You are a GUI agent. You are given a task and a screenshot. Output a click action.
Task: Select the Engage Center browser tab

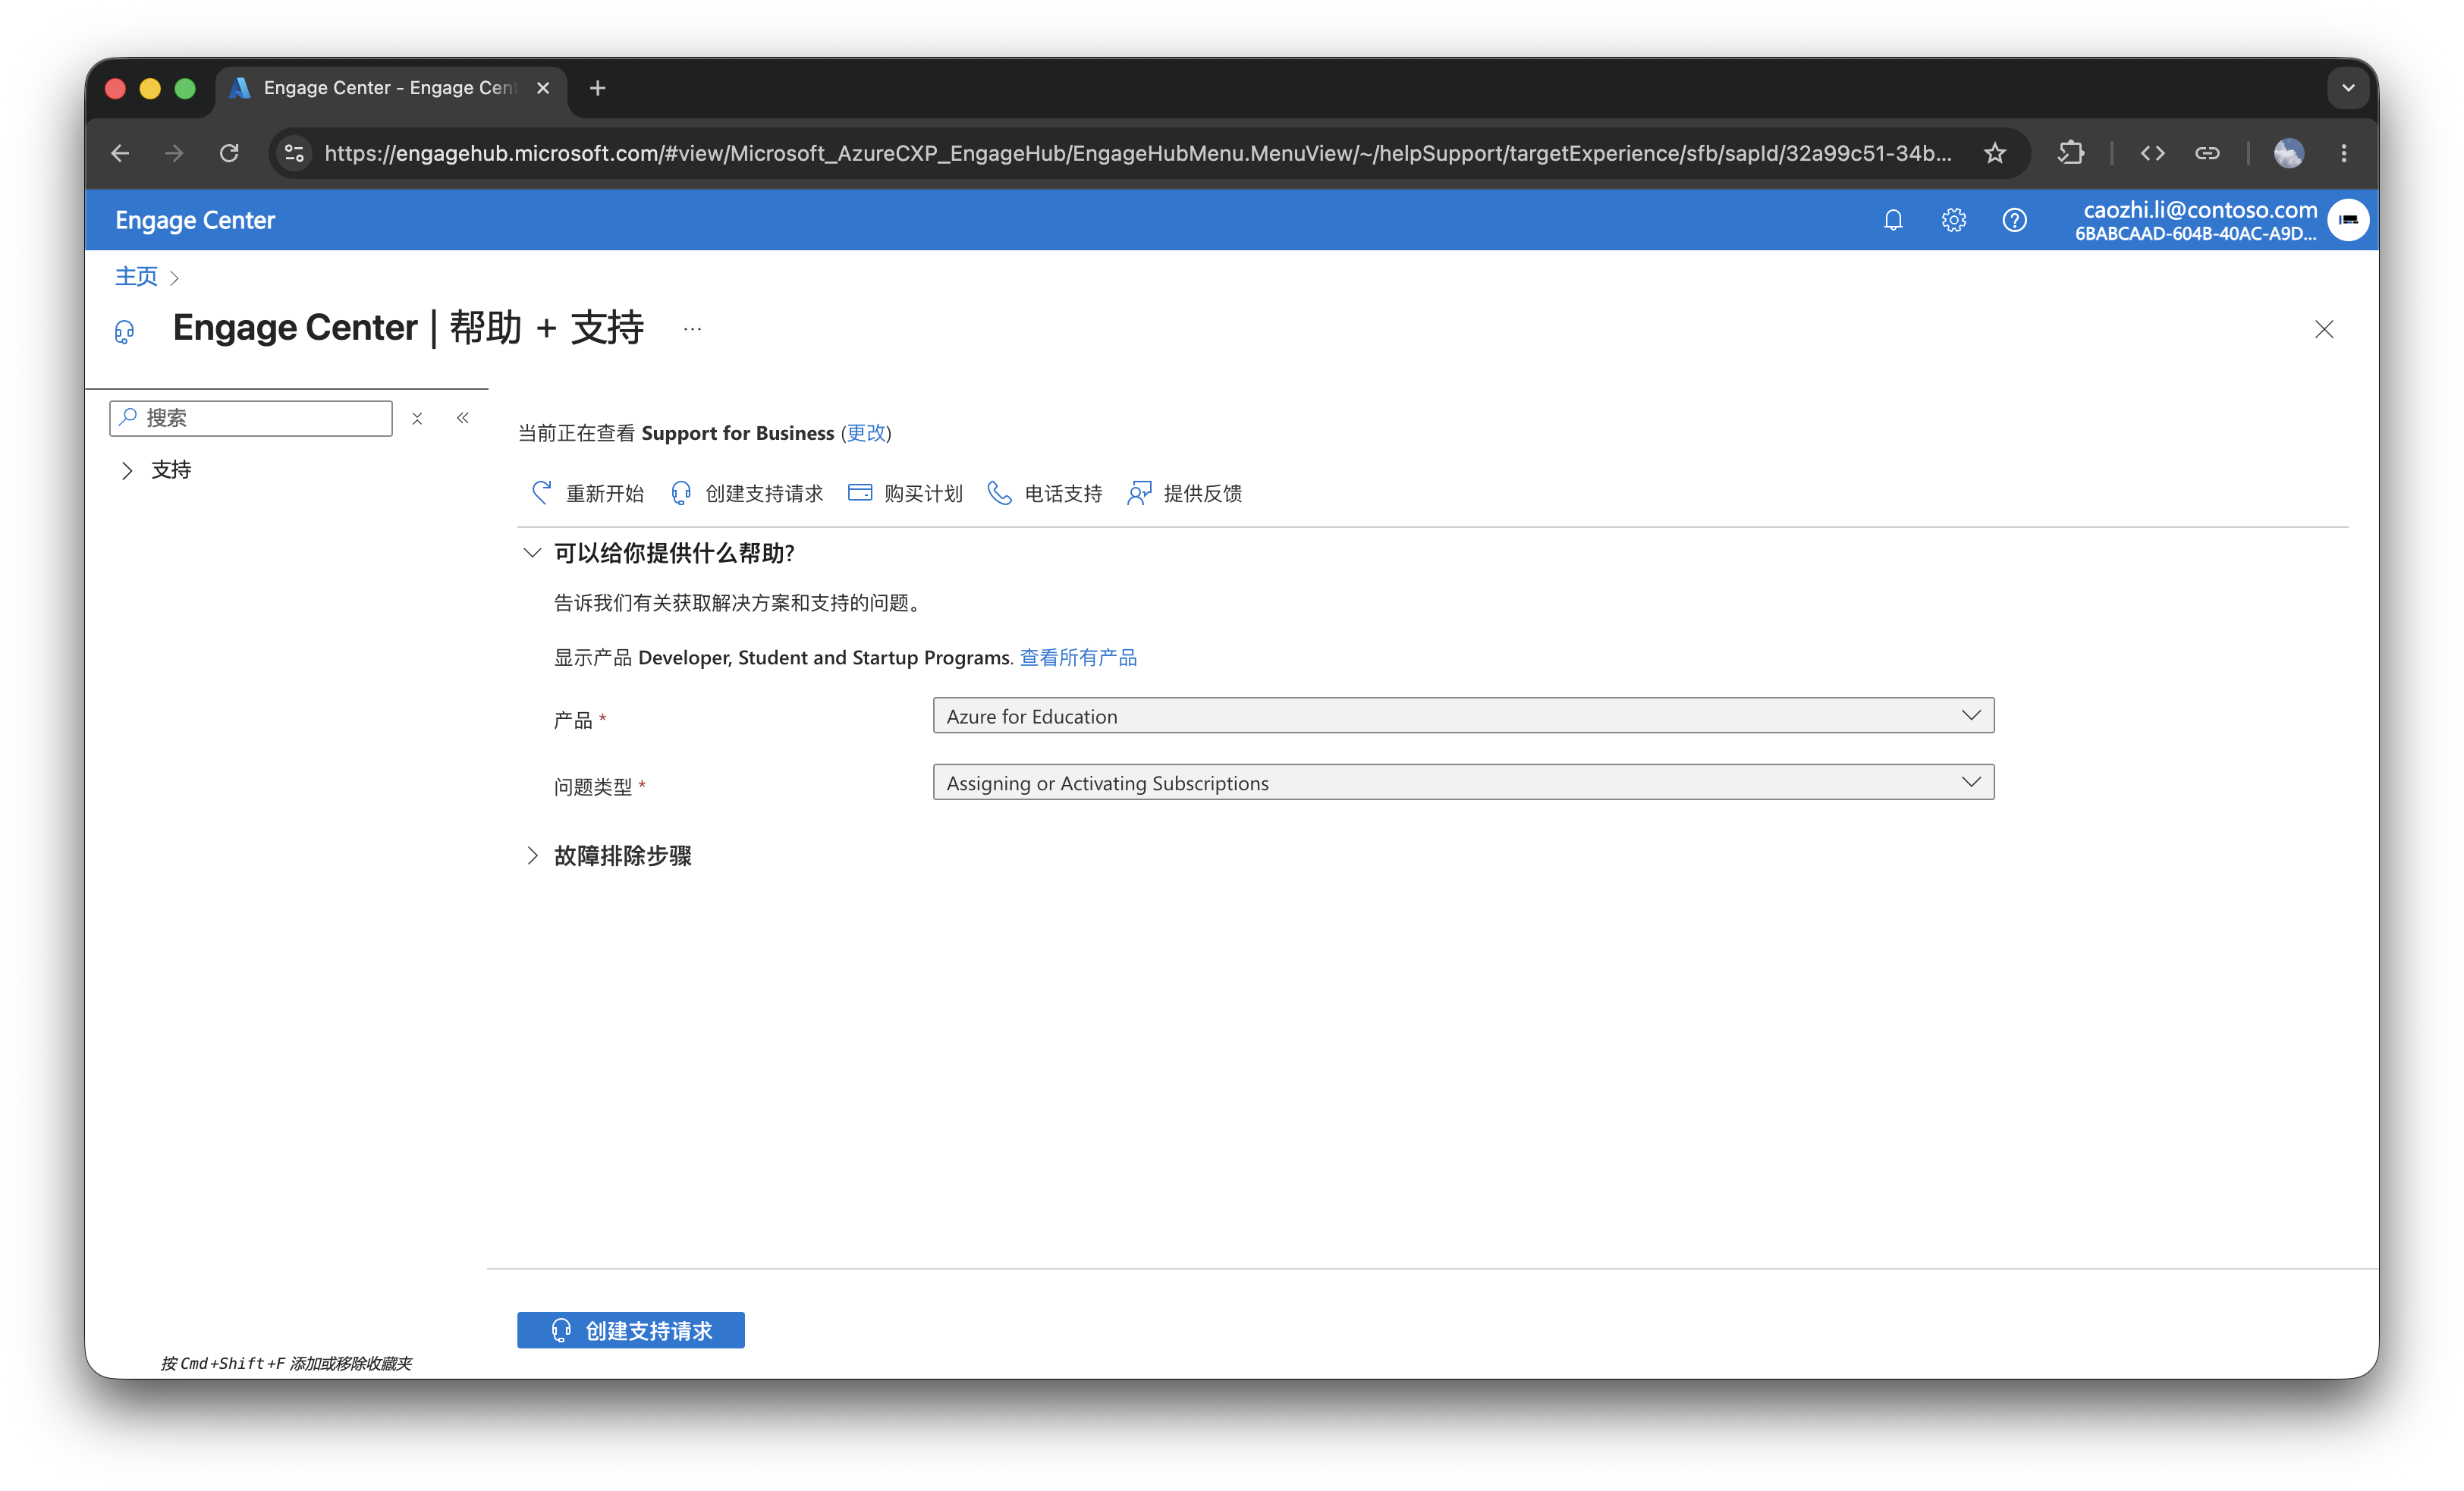[390, 88]
